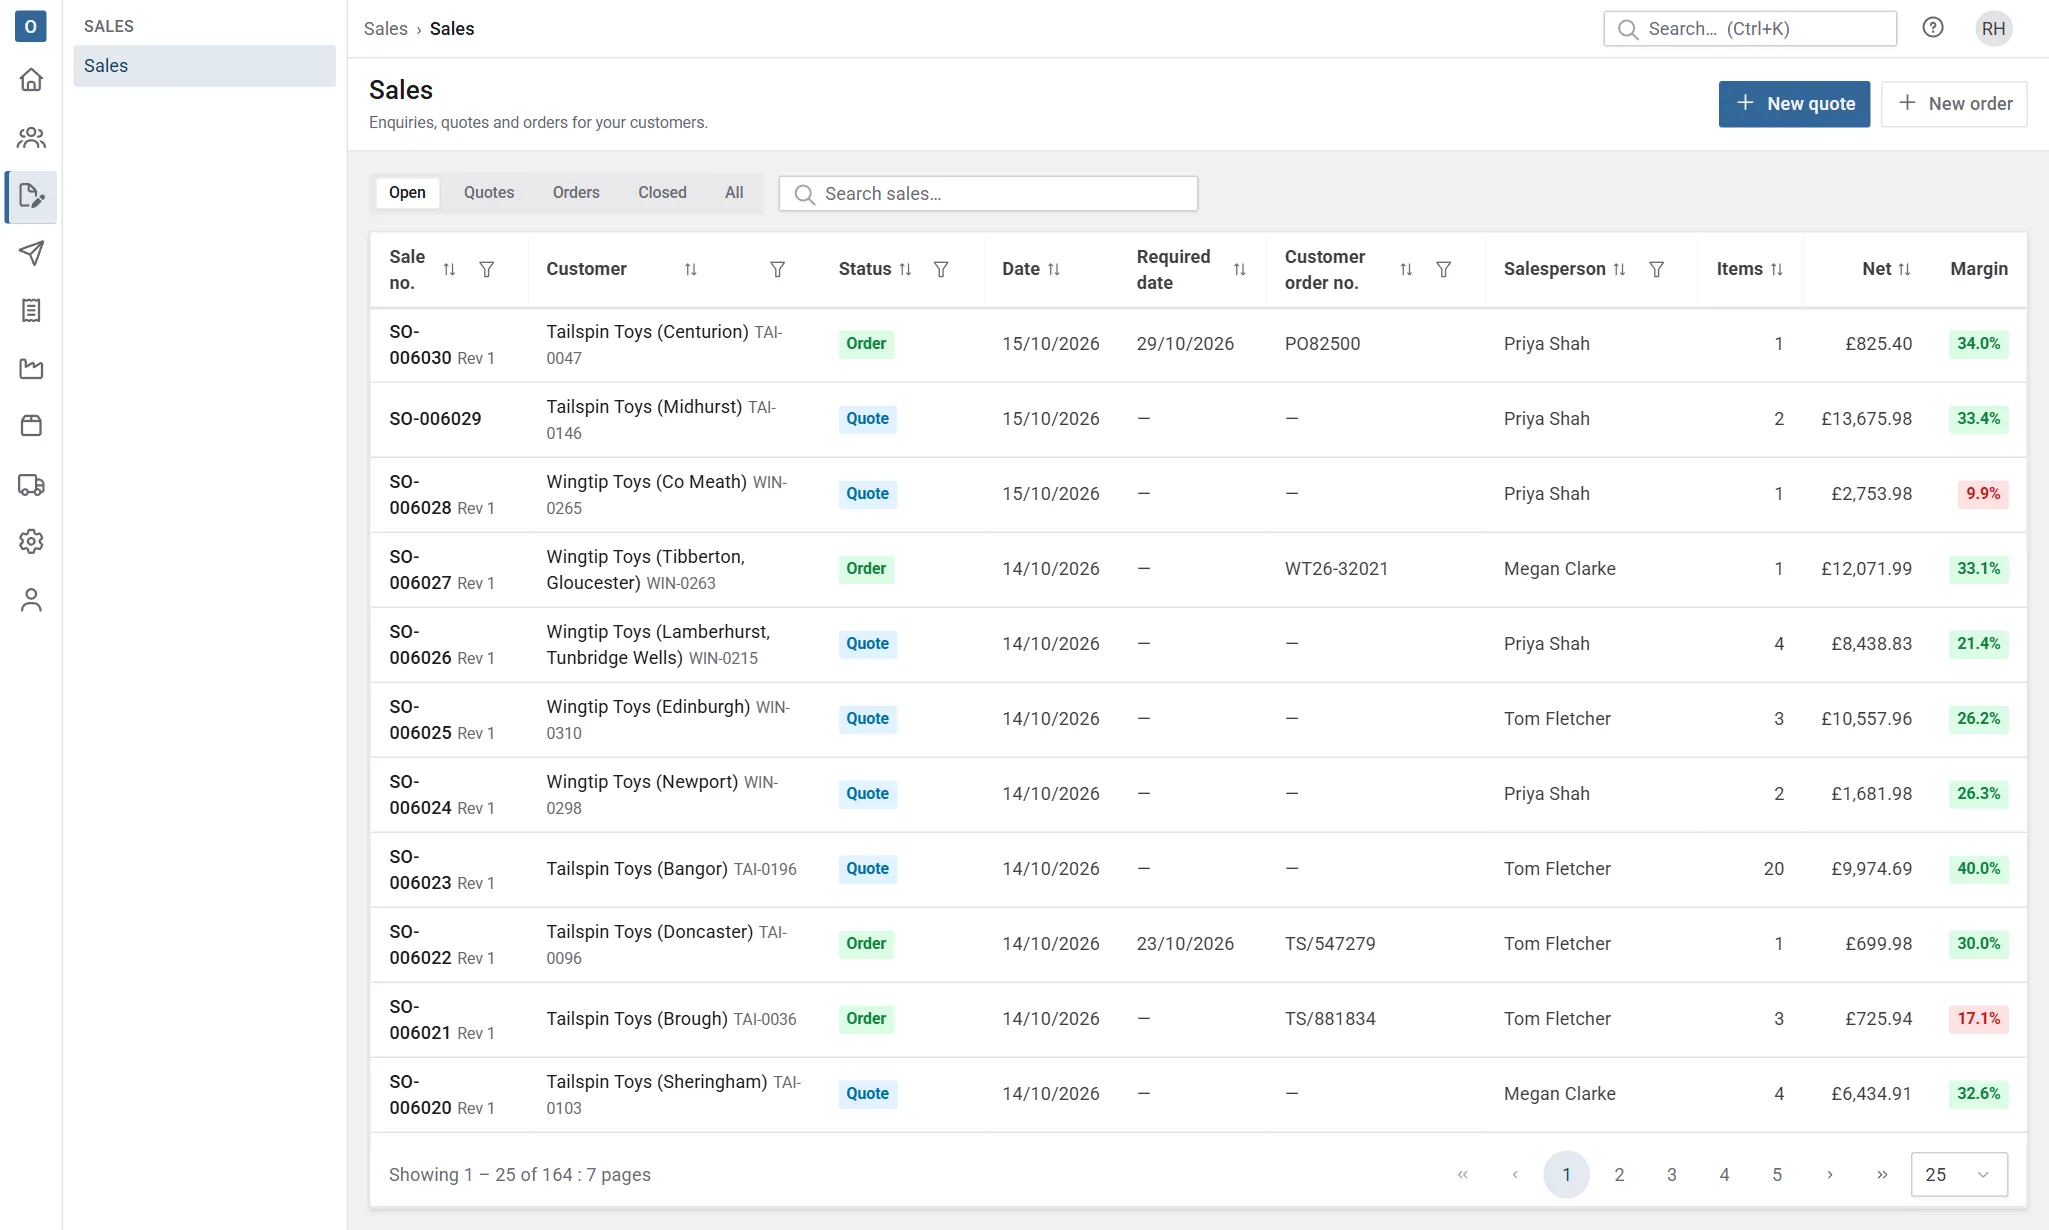Switch to the All tab
The width and height of the screenshot is (2049, 1230).
734,193
